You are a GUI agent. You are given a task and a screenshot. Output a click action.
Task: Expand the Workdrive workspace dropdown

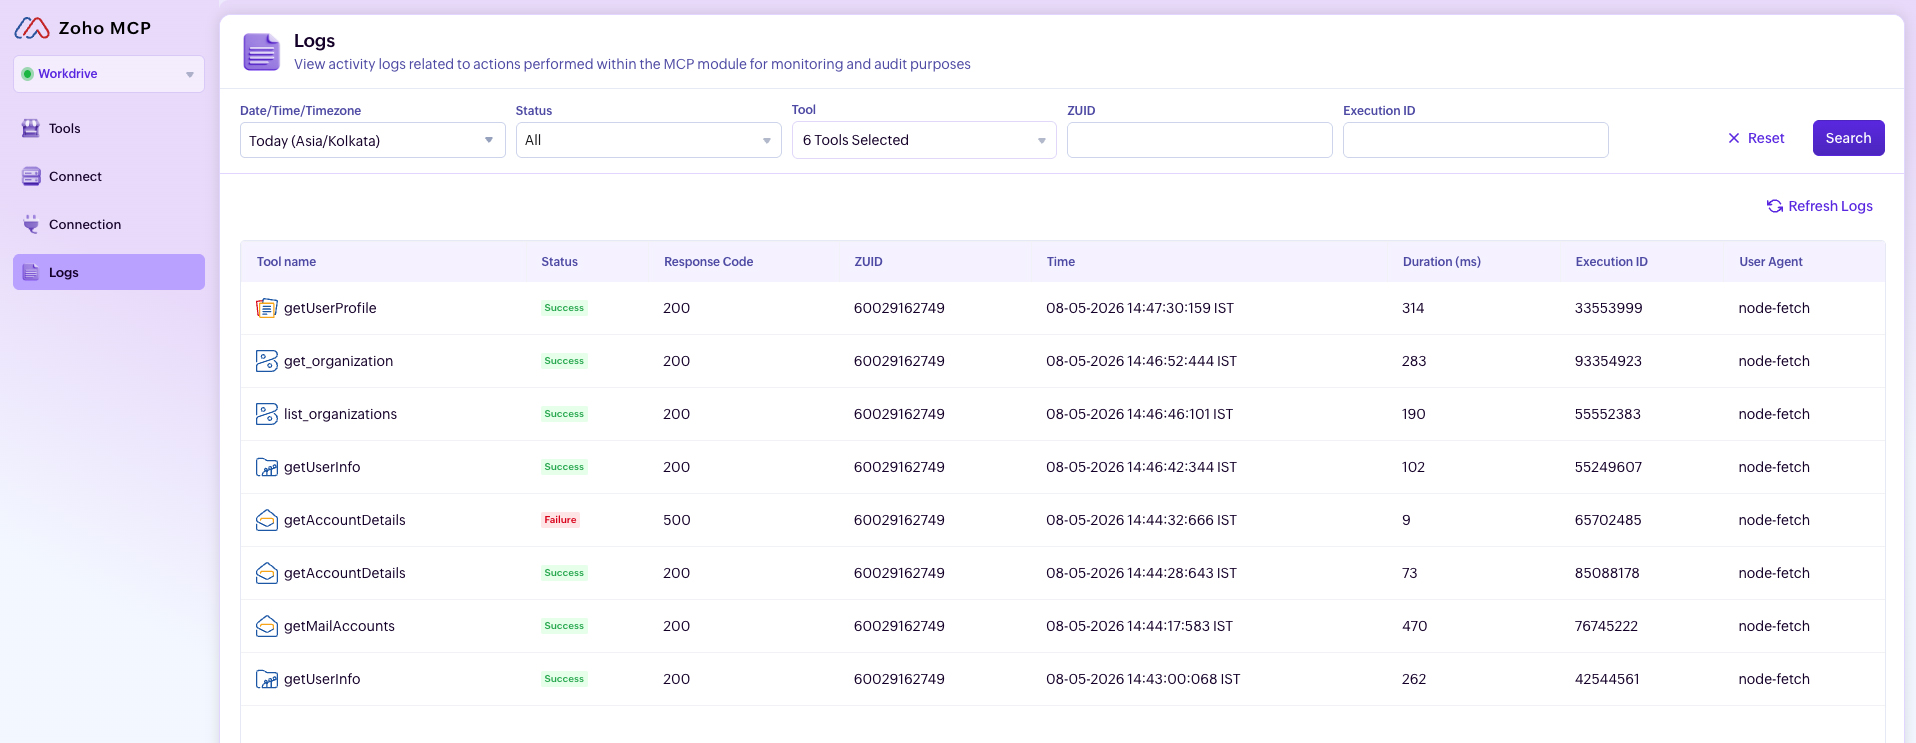point(109,74)
